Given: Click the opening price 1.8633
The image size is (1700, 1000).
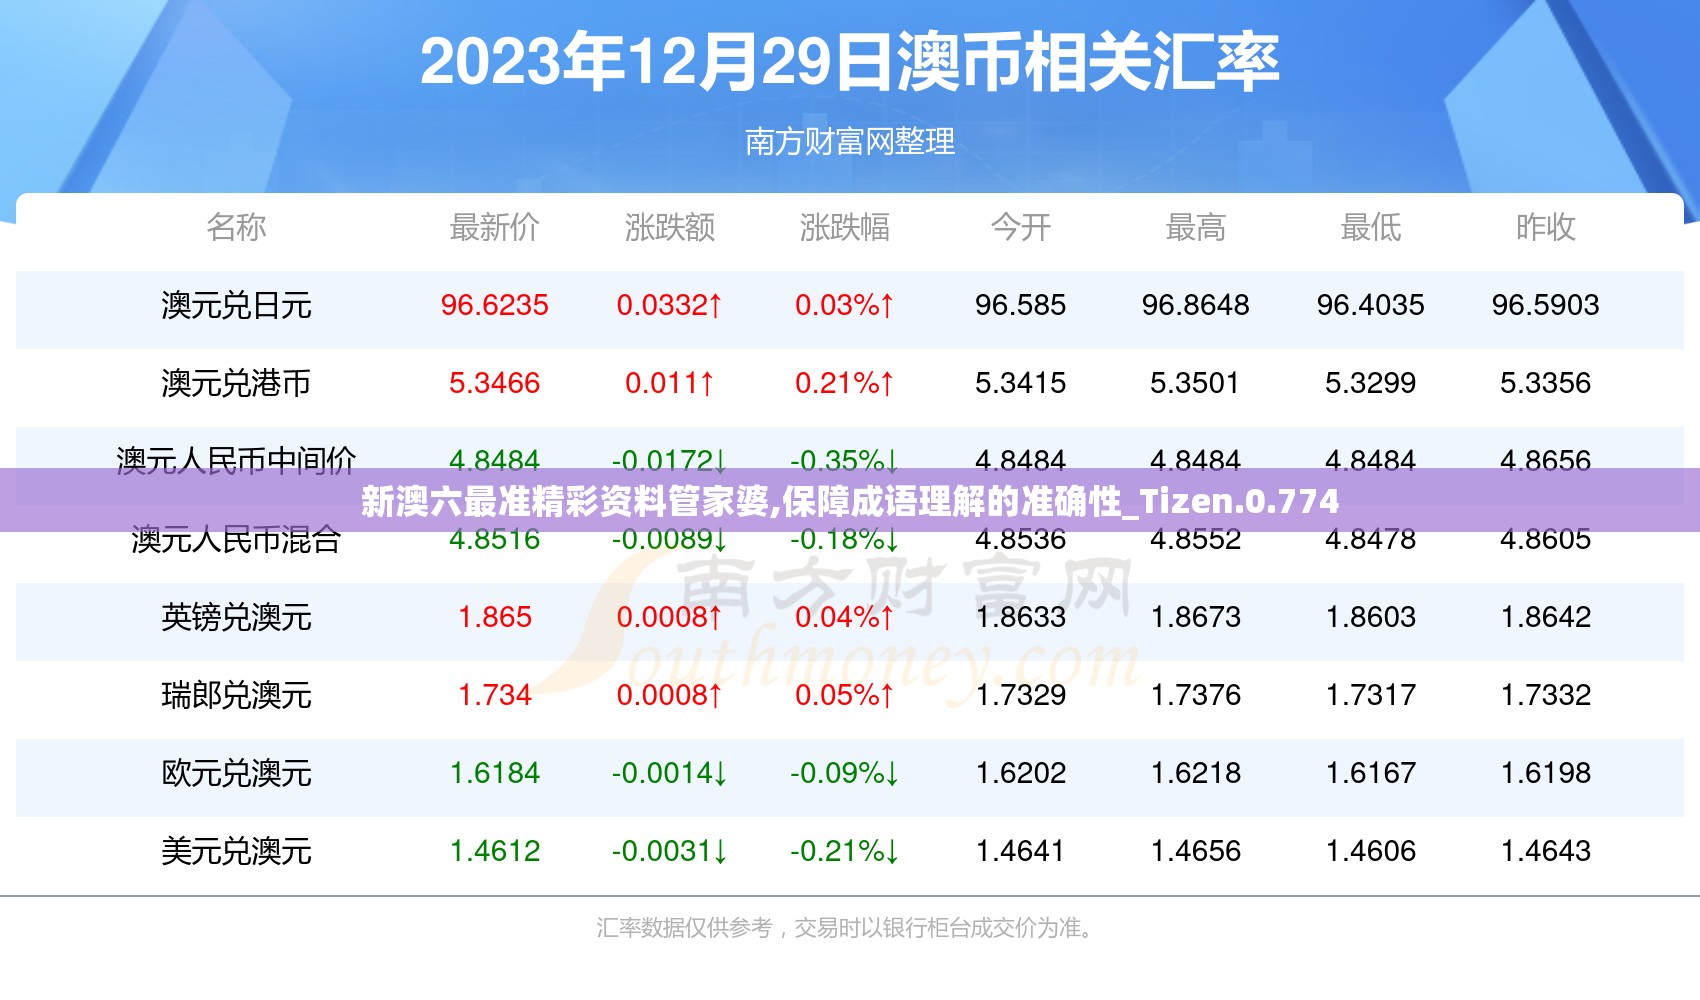Looking at the screenshot, I should point(1021,617).
